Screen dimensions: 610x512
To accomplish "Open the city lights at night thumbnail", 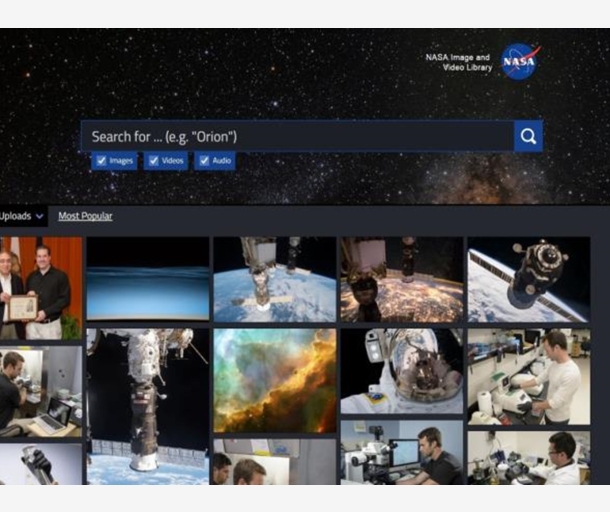I will 401,279.
